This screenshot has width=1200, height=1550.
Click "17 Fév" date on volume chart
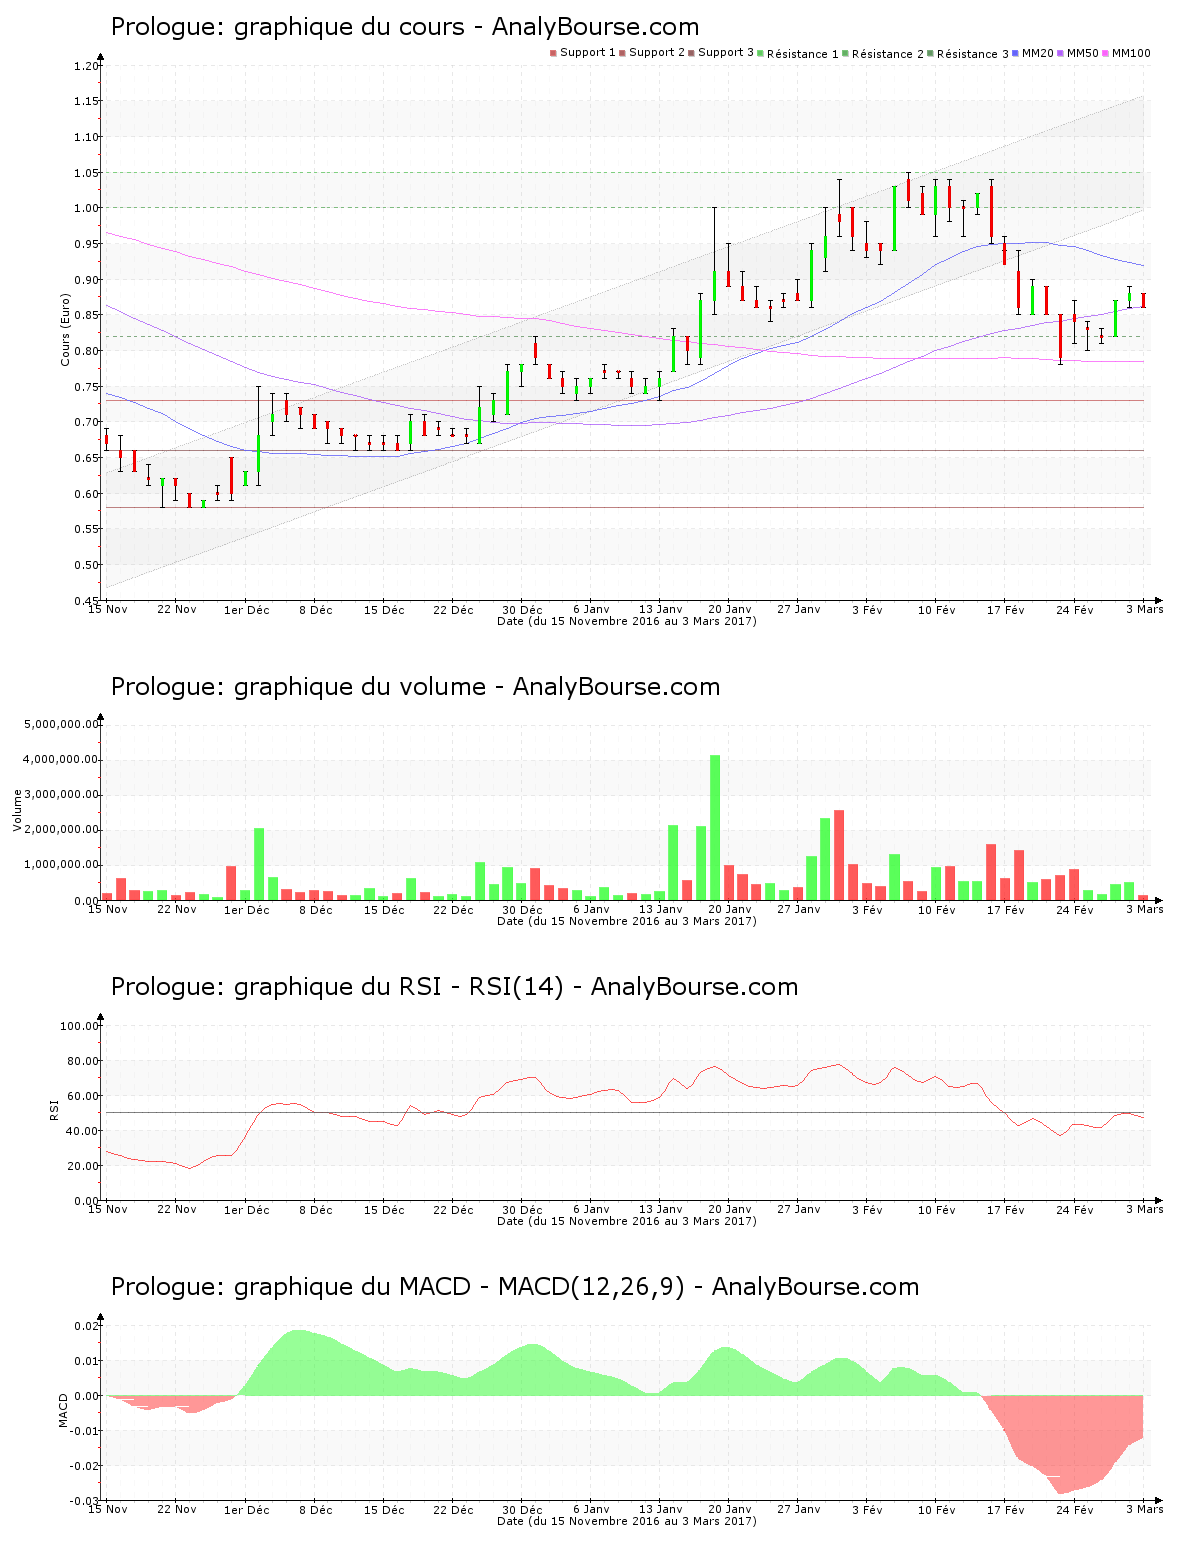pyautogui.click(x=1006, y=910)
